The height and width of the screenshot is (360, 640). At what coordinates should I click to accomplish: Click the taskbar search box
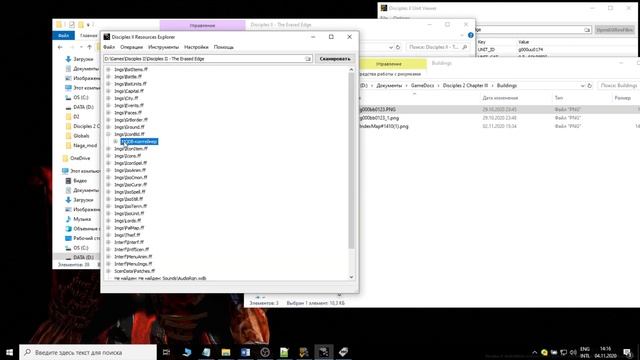pyautogui.click(x=88, y=352)
